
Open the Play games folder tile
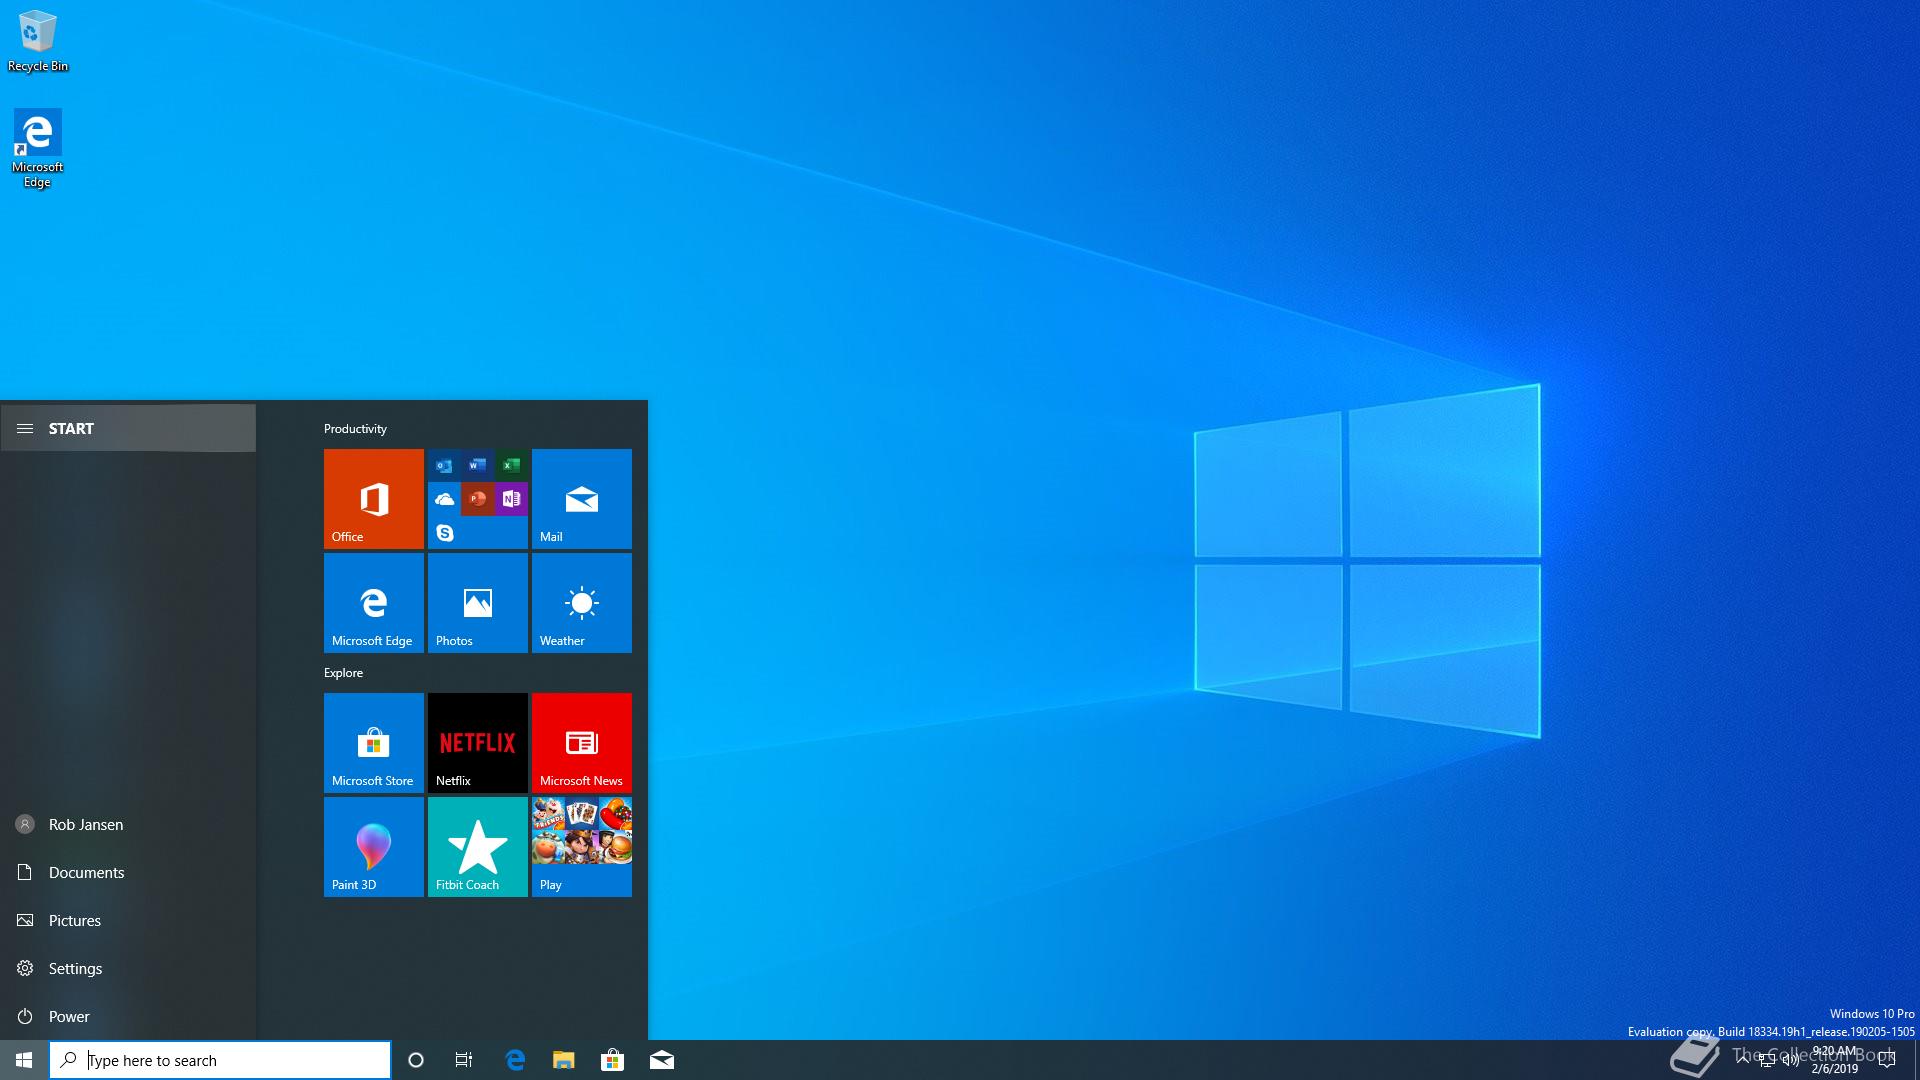(x=582, y=846)
